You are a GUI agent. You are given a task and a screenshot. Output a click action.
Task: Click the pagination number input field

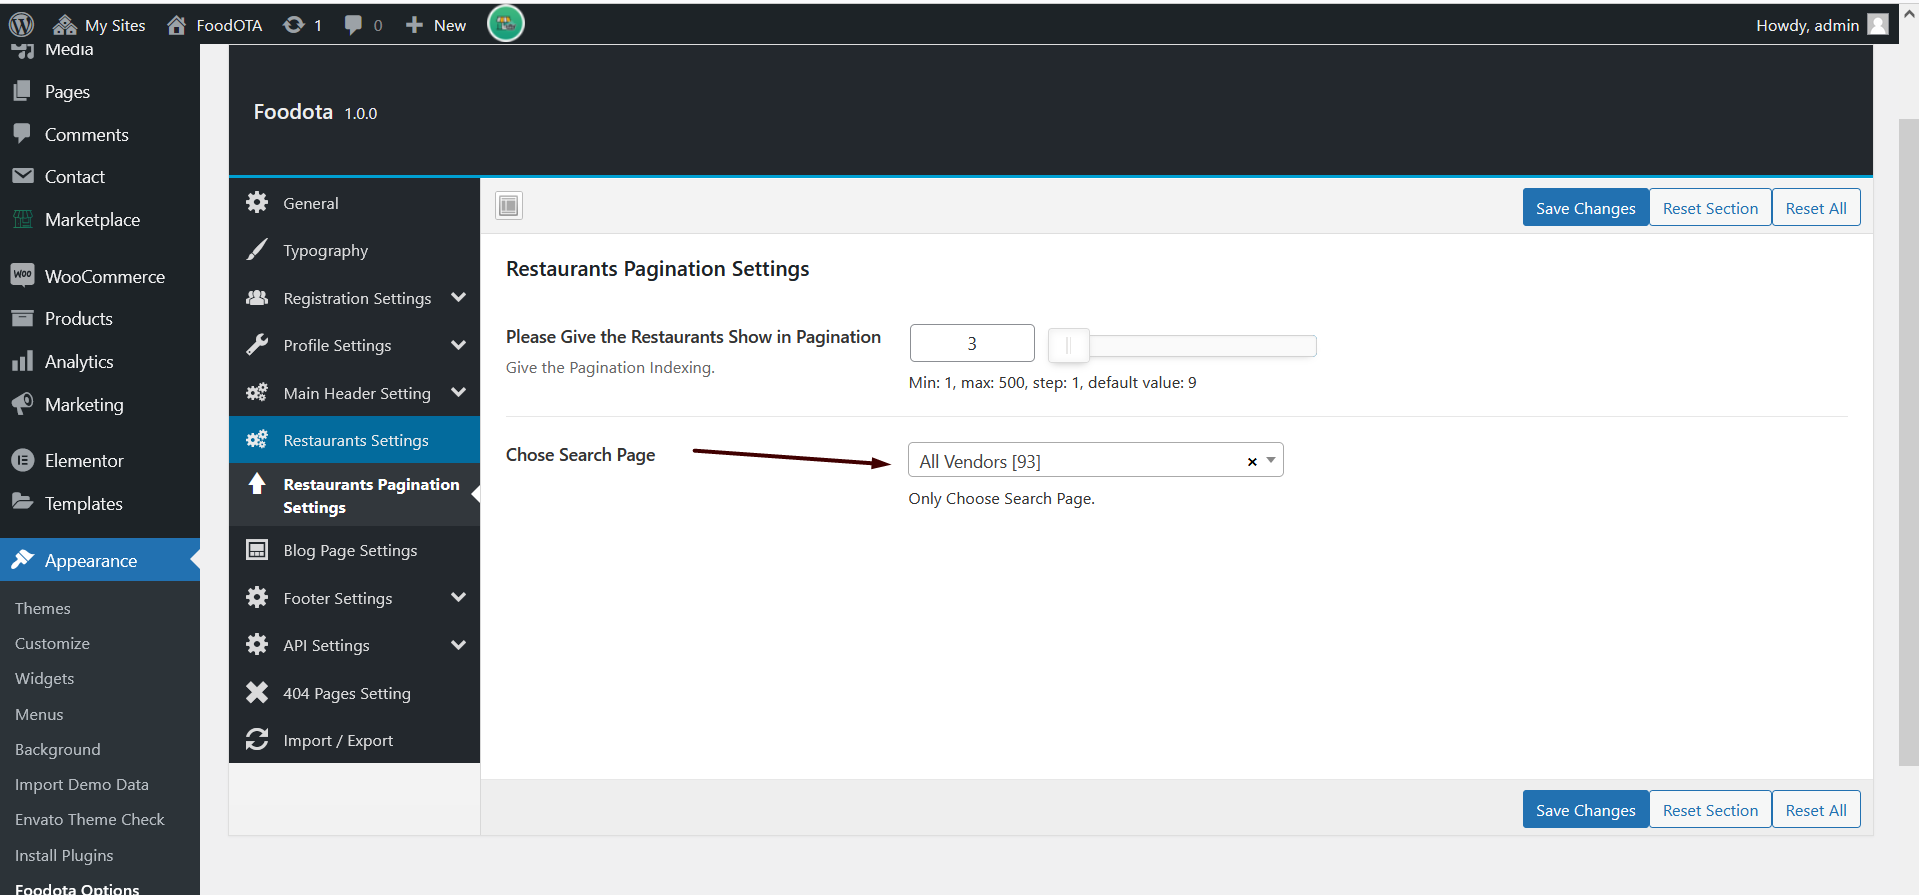pos(971,344)
